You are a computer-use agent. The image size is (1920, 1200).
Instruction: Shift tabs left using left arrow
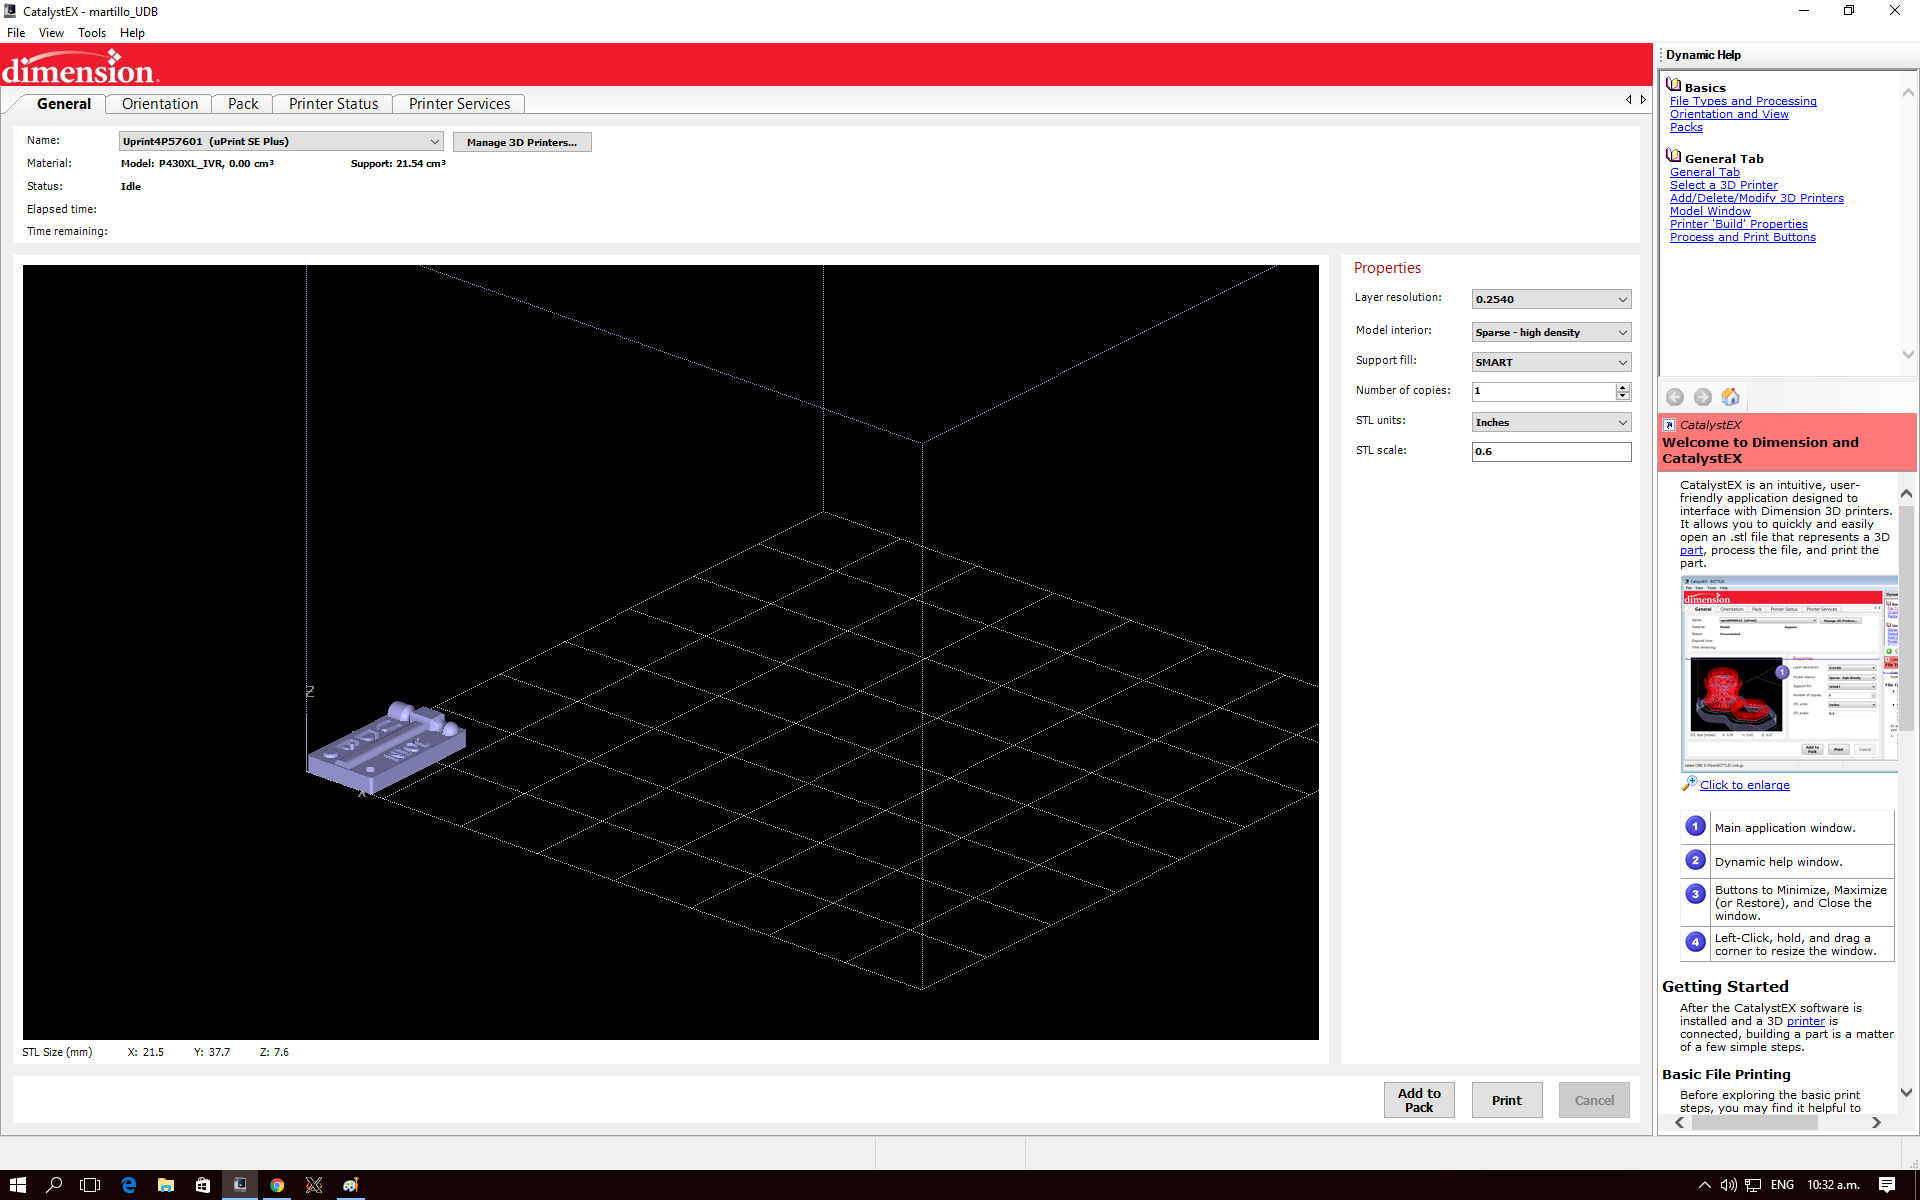(1629, 100)
